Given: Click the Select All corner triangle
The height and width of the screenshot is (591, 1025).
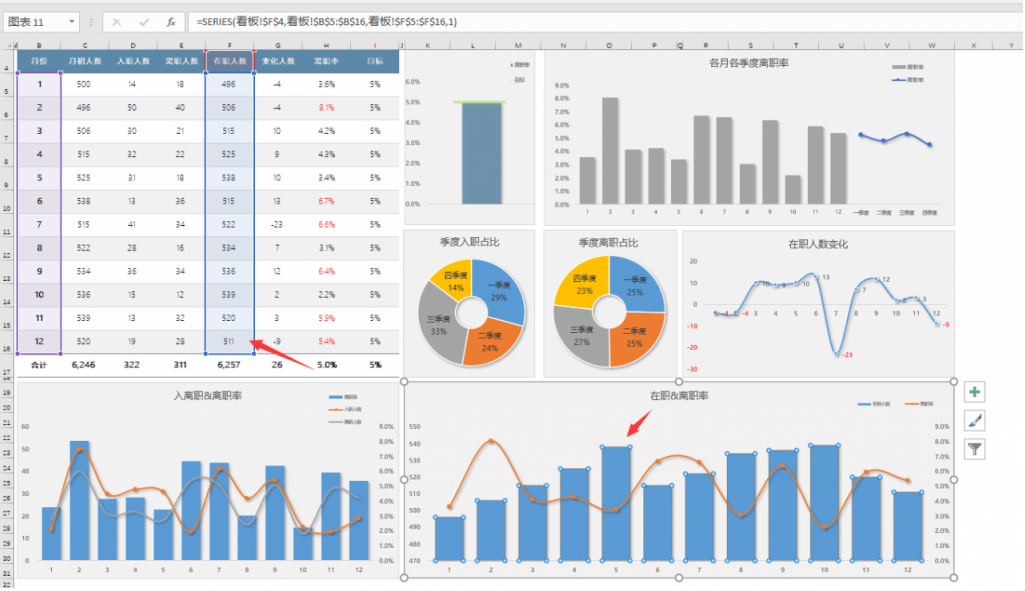Looking at the screenshot, I should (9, 45).
